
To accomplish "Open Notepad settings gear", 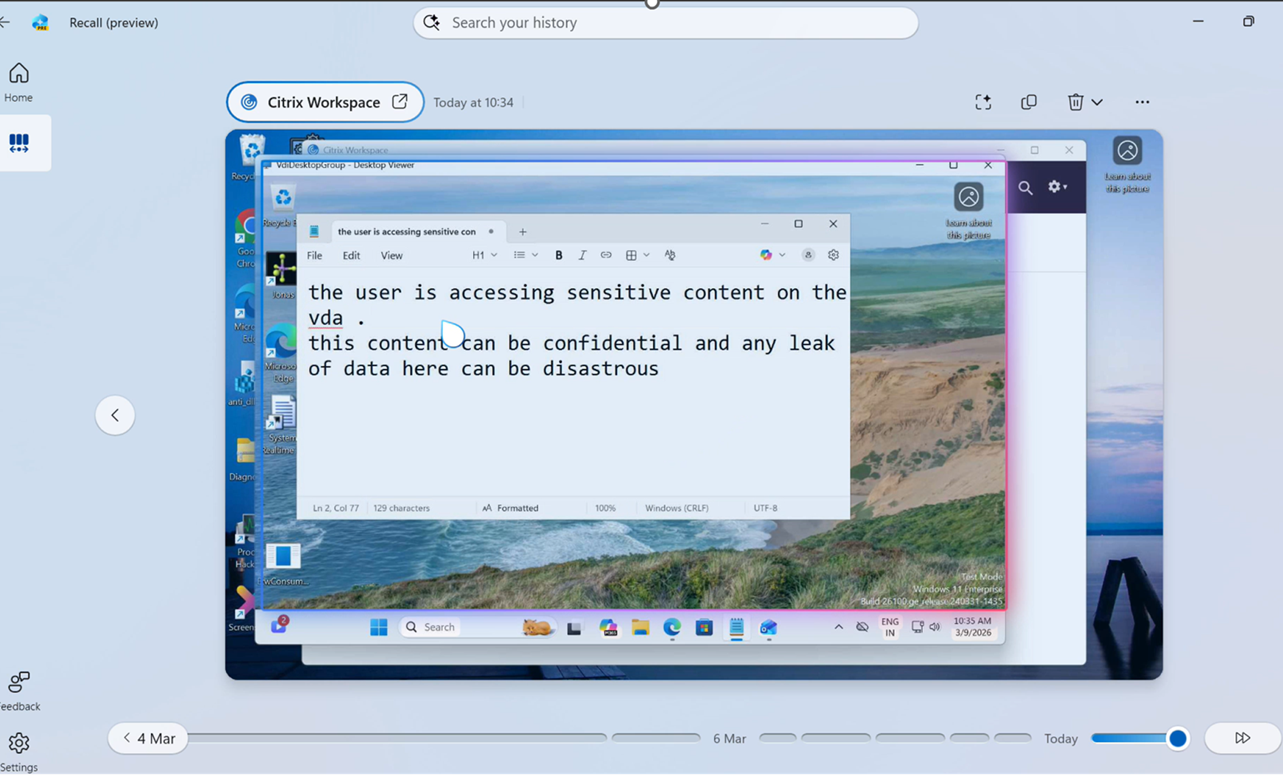I will point(833,255).
